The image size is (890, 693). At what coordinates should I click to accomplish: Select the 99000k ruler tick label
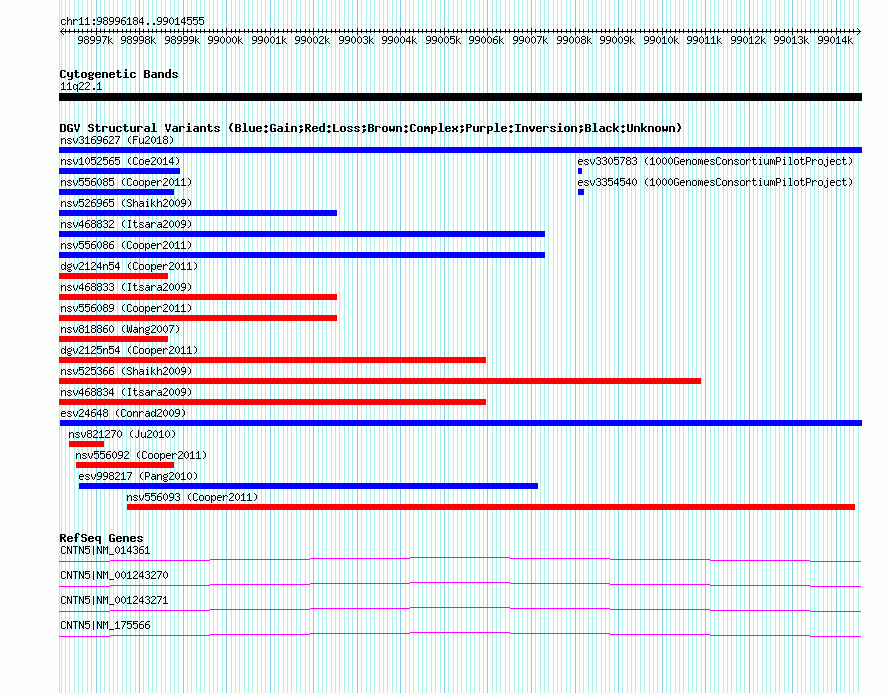click(225, 40)
